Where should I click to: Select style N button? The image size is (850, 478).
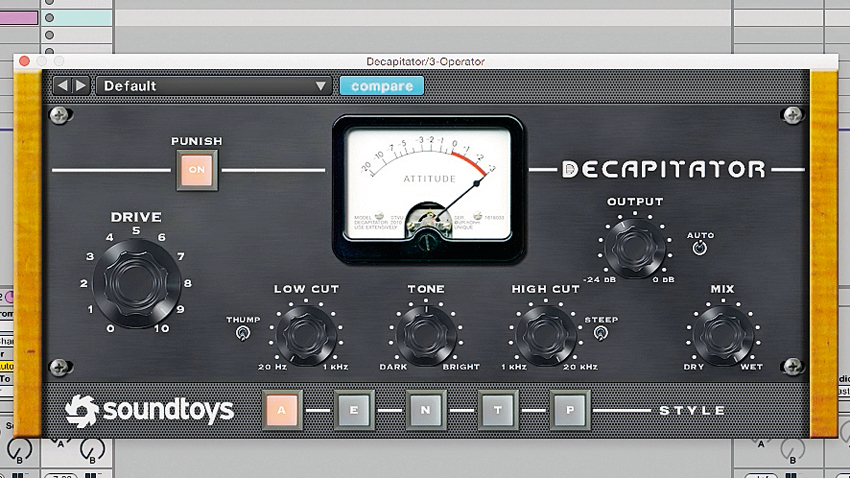click(426, 410)
